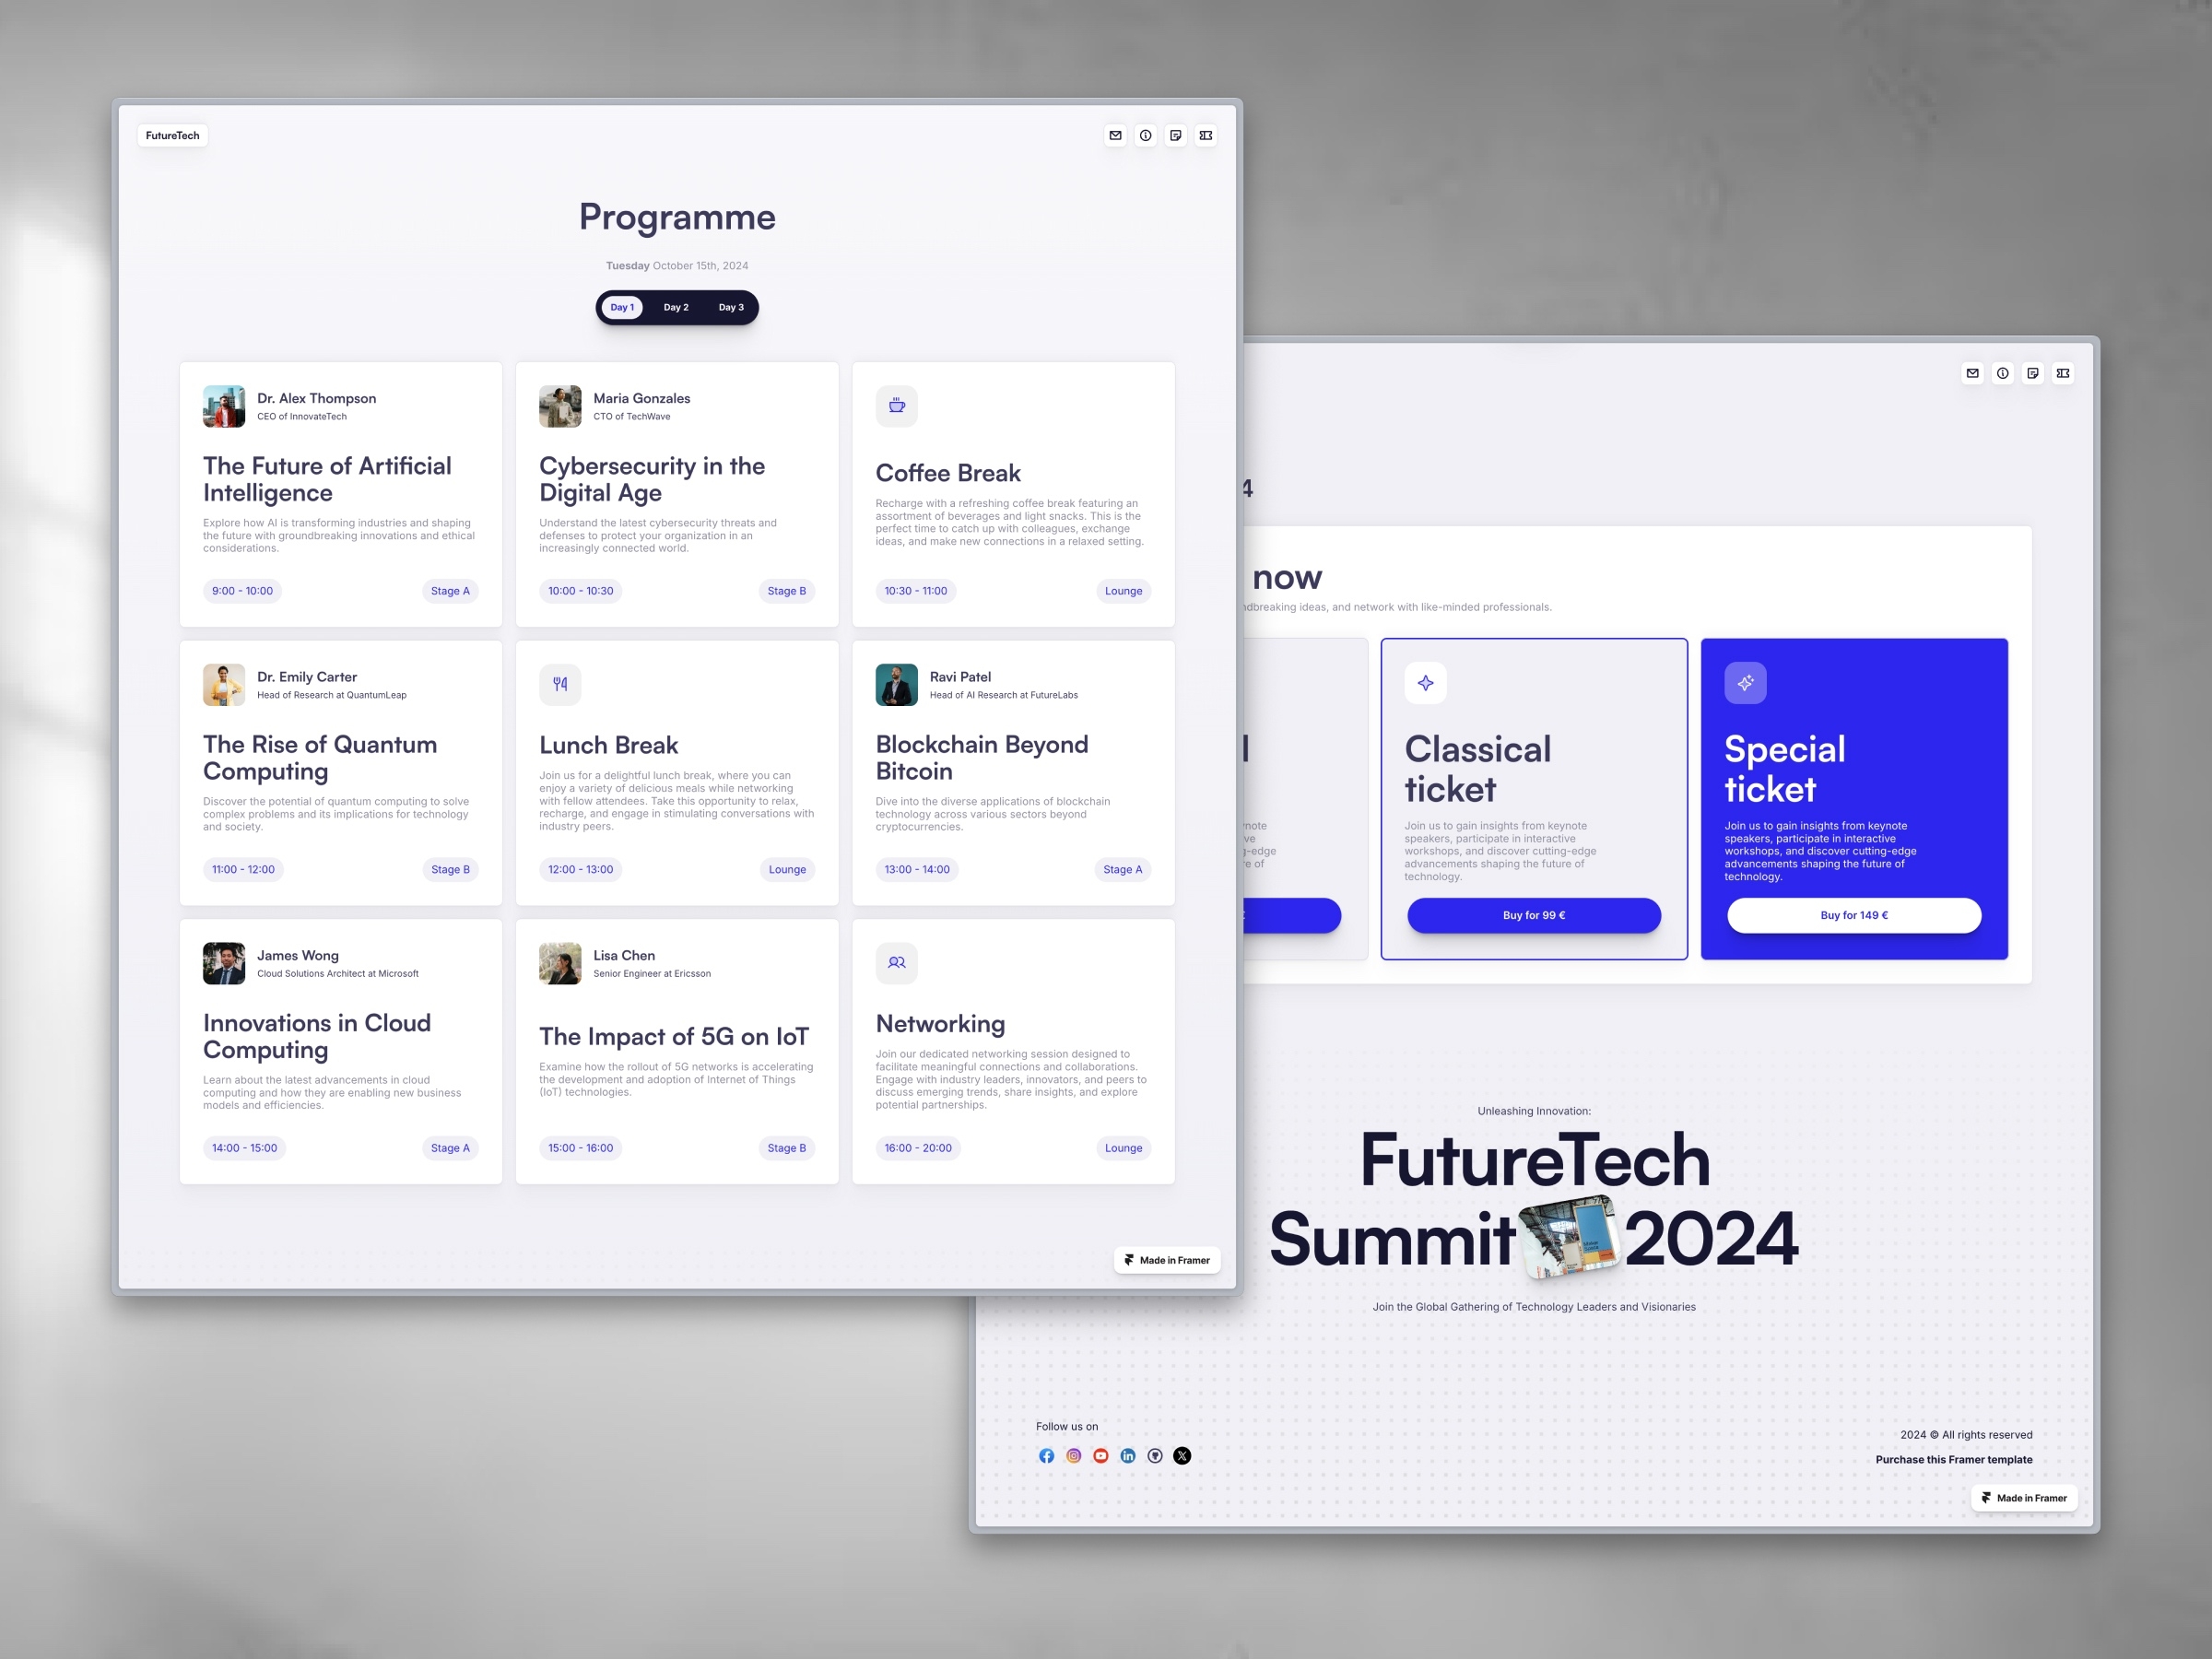Select Day 3 tab in programme
Screen dimensions: 2212x1659
point(732,309)
